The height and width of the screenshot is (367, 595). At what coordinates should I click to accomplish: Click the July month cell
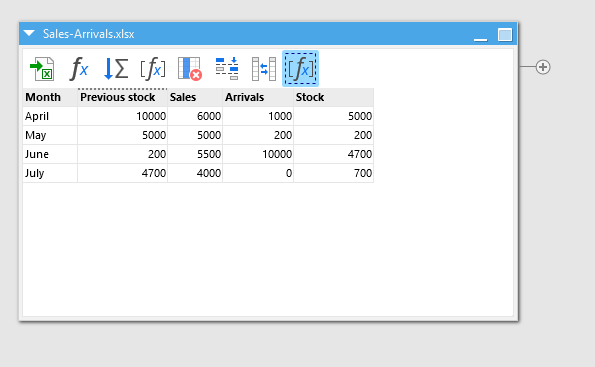[50, 173]
